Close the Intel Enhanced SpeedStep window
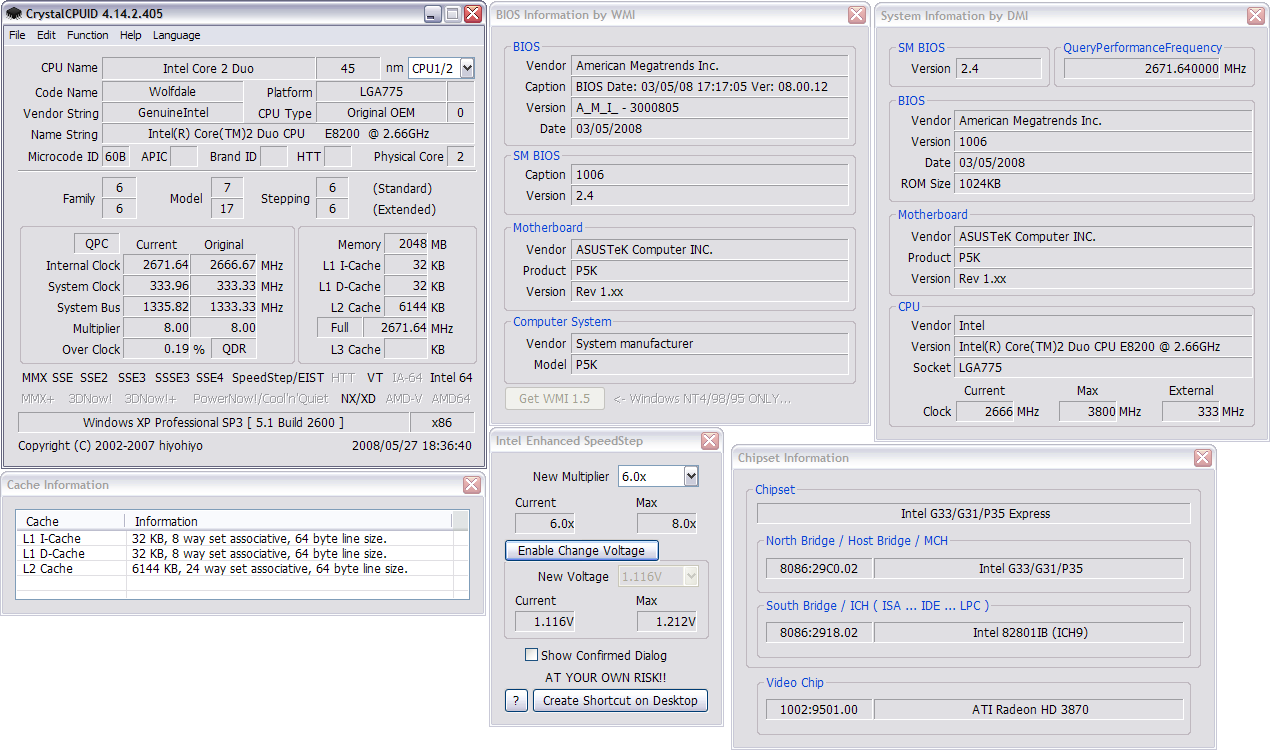Viewport: 1270px width, 750px height. click(709, 441)
